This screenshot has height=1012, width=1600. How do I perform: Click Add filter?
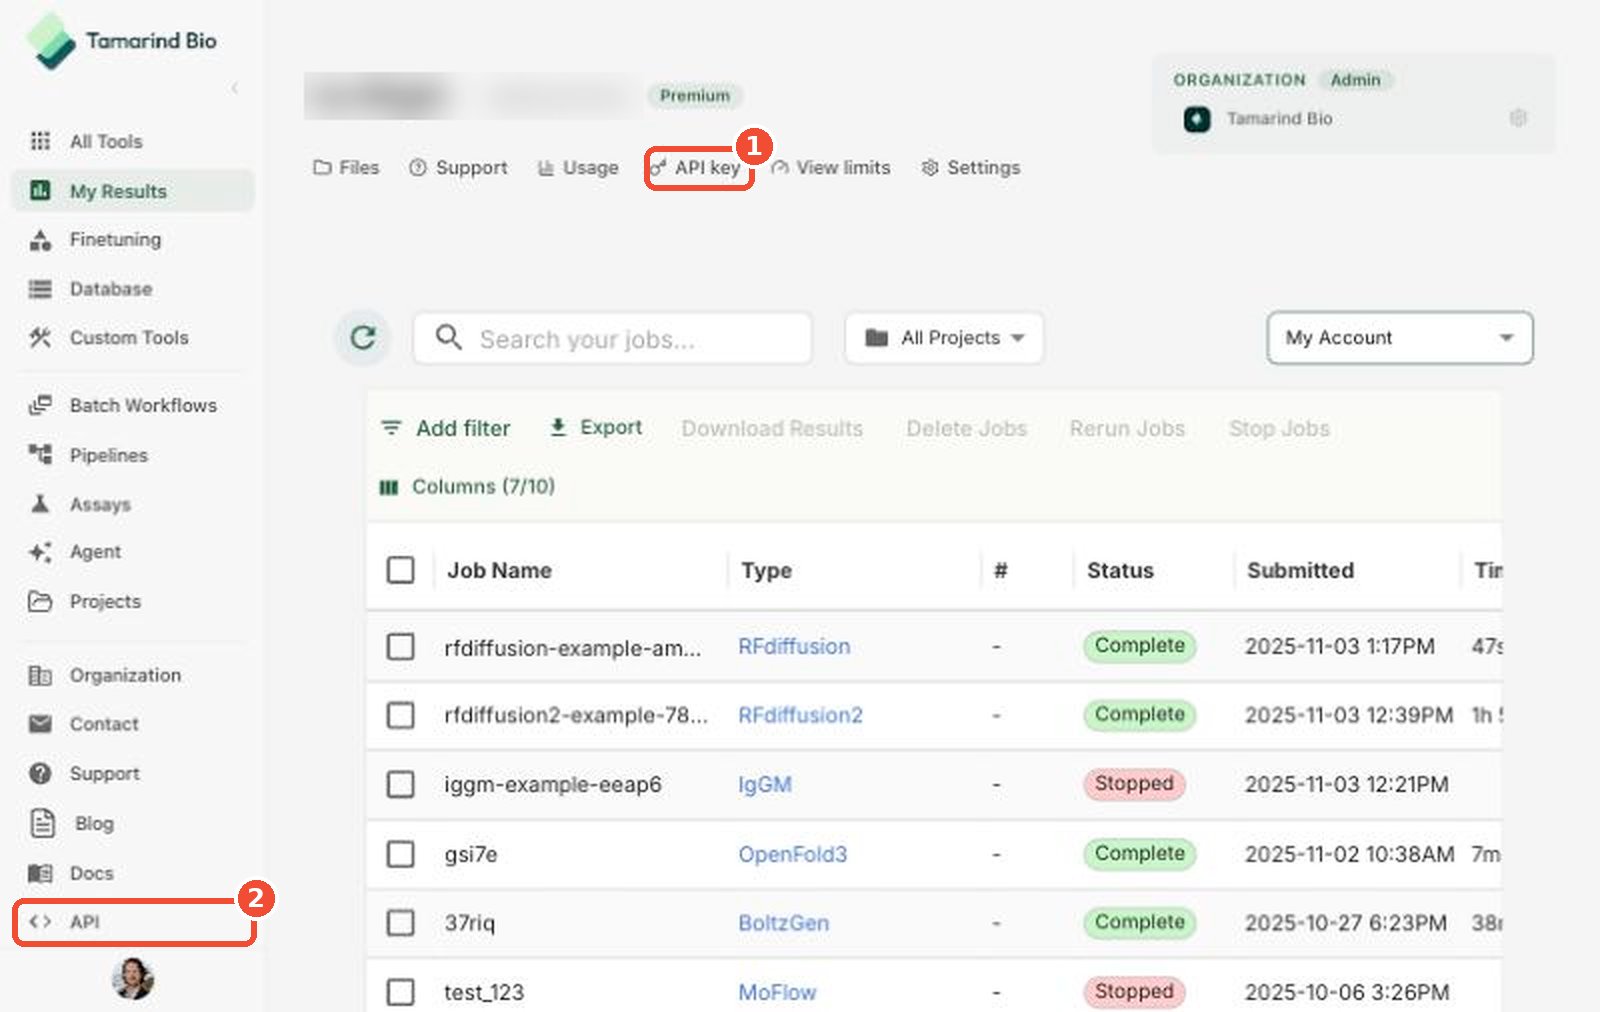pyautogui.click(x=446, y=428)
